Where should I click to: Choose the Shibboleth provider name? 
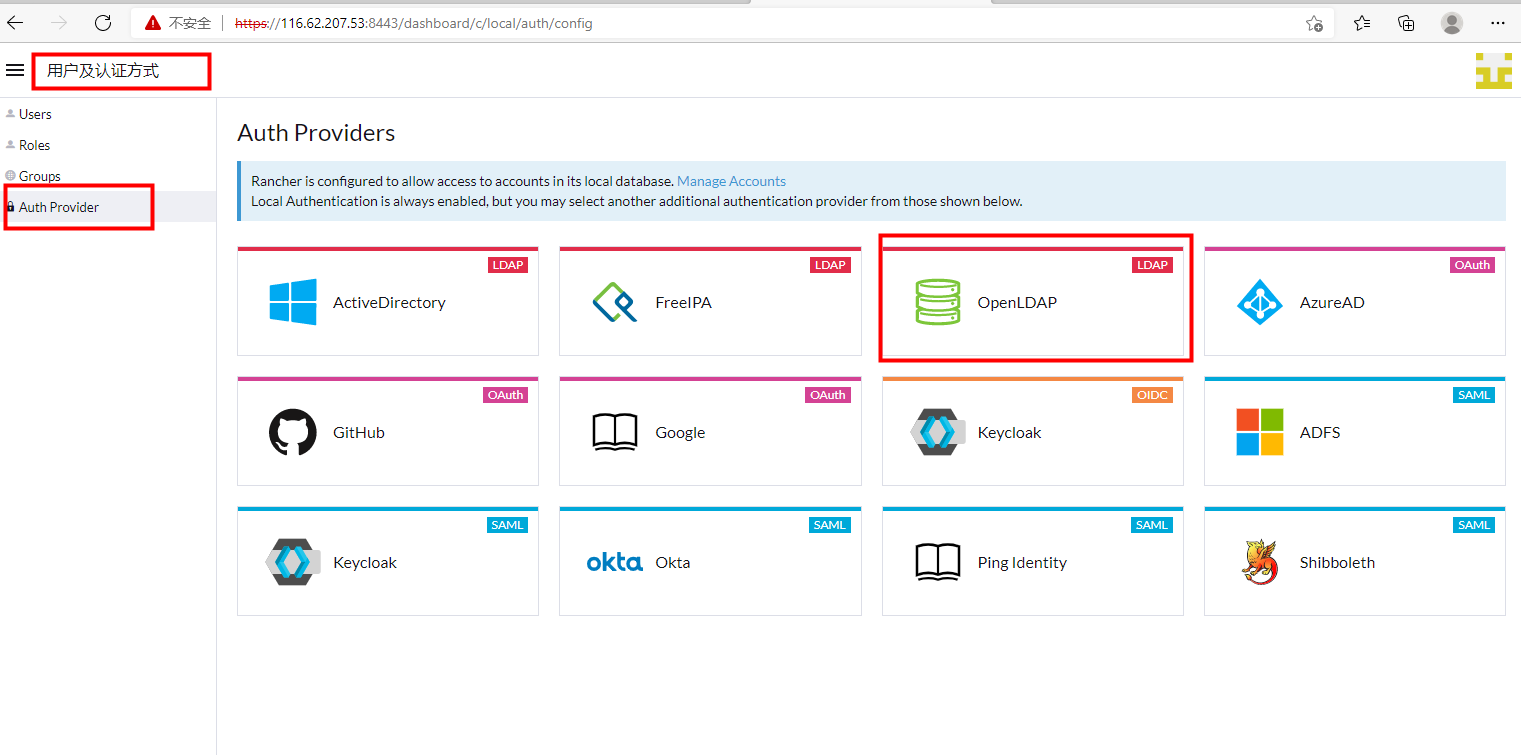[x=1337, y=562]
